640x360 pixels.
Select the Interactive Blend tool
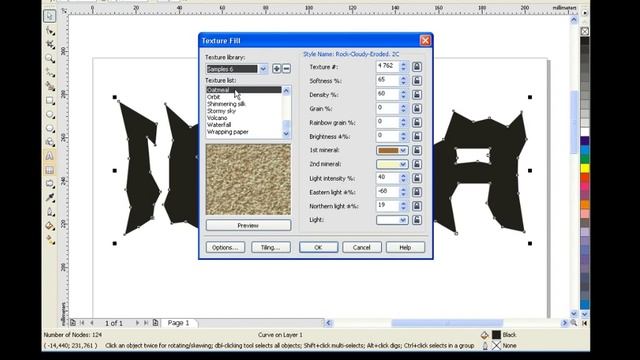tap(50, 184)
